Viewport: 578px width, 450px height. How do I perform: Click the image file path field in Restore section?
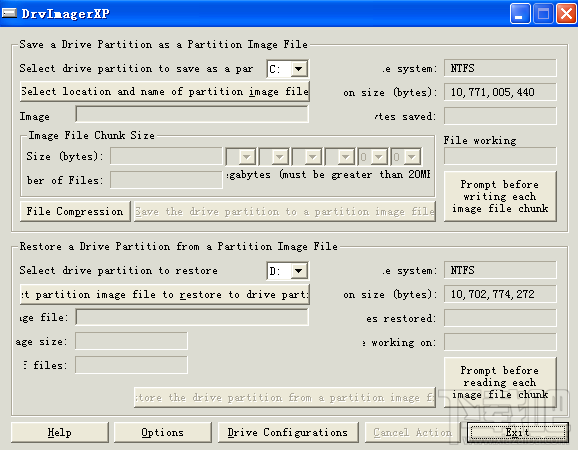tap(192, 317)
